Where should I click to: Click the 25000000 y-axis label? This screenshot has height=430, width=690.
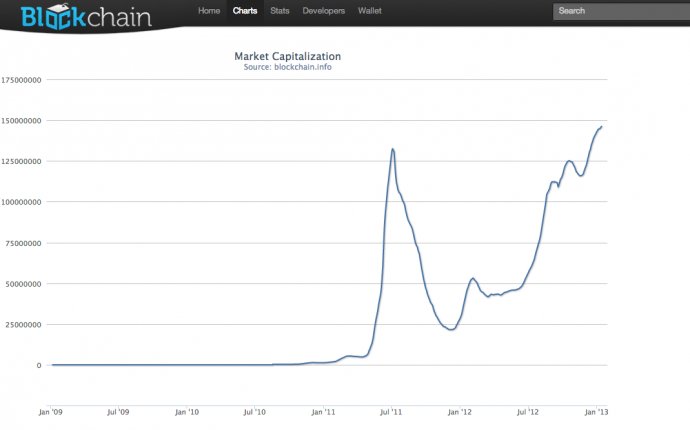tap(23, 325)
